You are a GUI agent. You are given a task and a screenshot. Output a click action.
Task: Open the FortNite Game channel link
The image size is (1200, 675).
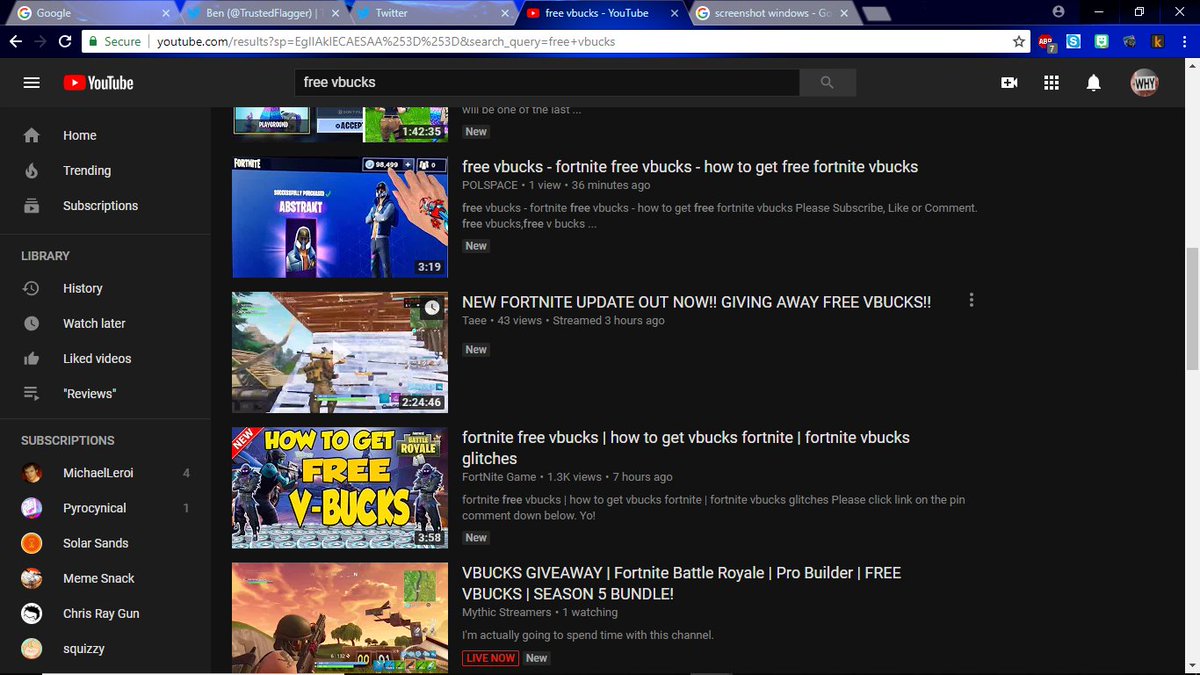[499, 477]
